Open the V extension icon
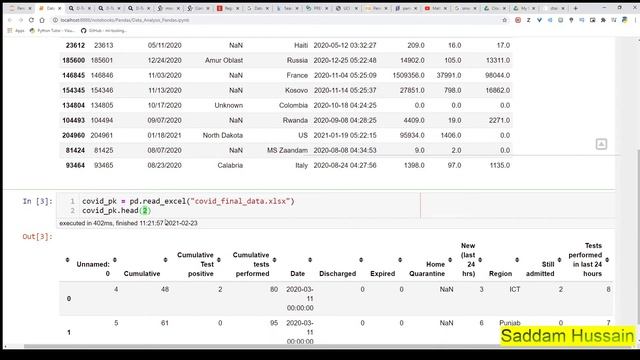Screen dimensions: 640x360 click(x=539, y=20)
